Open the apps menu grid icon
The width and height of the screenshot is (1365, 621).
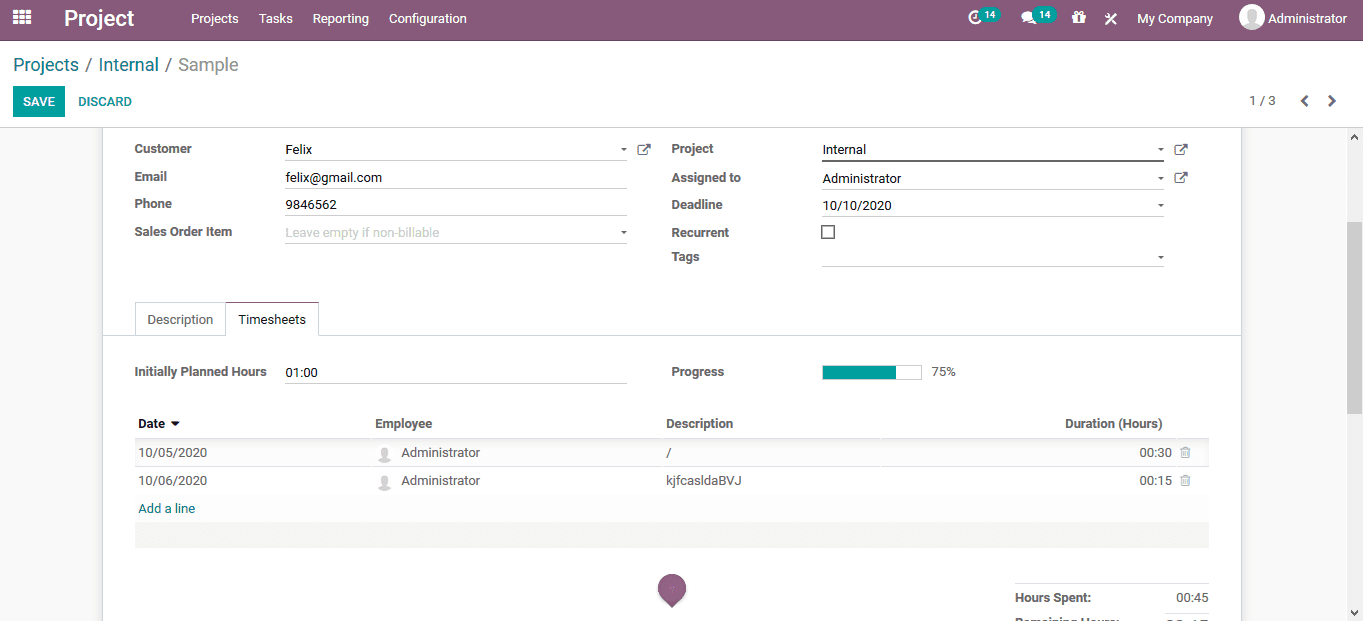pos(21,18)
